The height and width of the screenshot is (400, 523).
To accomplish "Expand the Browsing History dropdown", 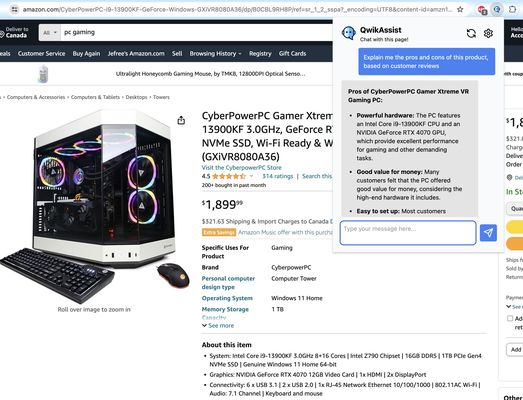I will pos(215,53).
